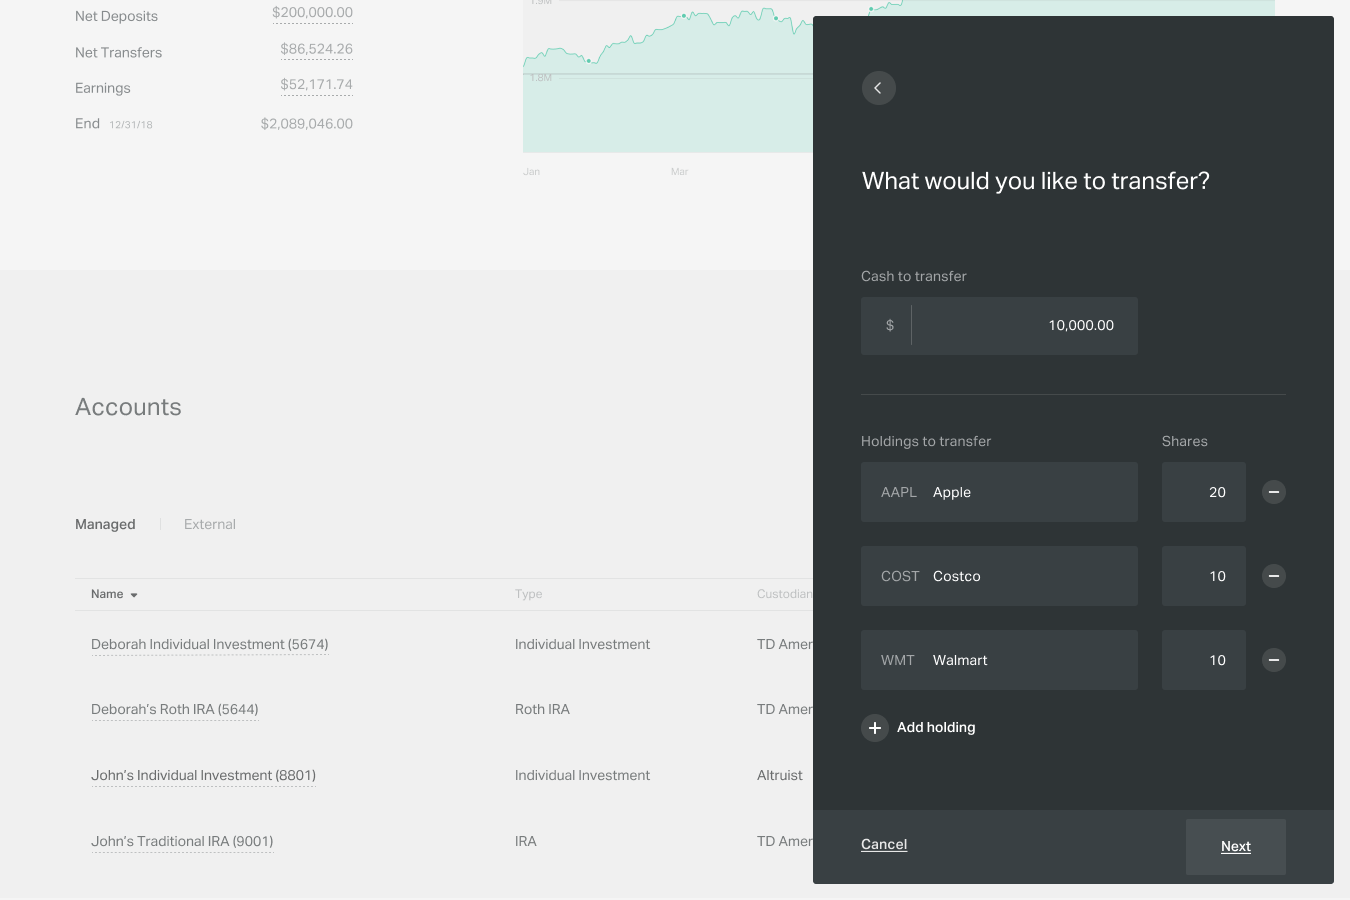The height and width of the screenshot is (900, 1350).
Task: Open Deborah Individual Investment (5674) account
Action: 210,645
